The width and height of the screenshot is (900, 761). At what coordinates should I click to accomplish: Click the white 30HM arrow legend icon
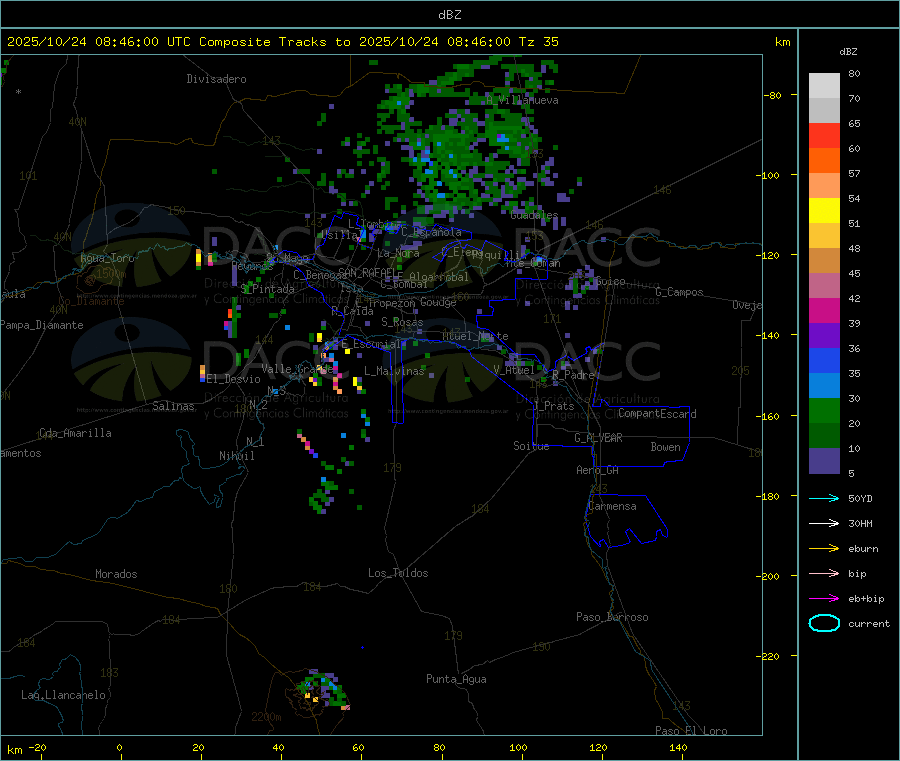[824, 523]
